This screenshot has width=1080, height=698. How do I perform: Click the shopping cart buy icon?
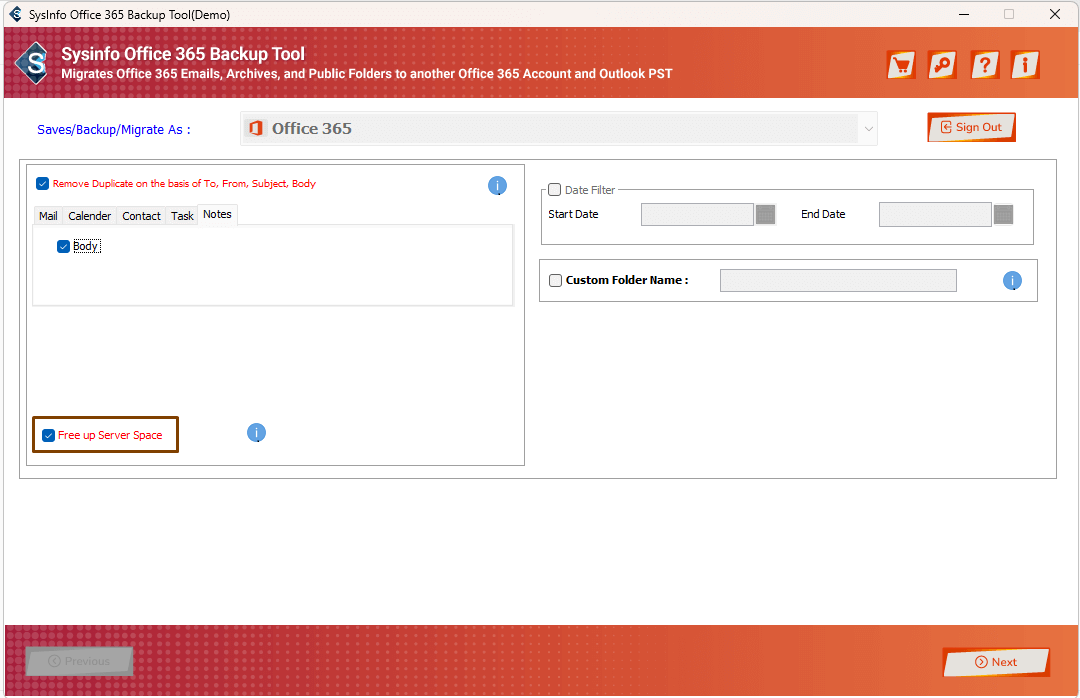pos(901,65)
